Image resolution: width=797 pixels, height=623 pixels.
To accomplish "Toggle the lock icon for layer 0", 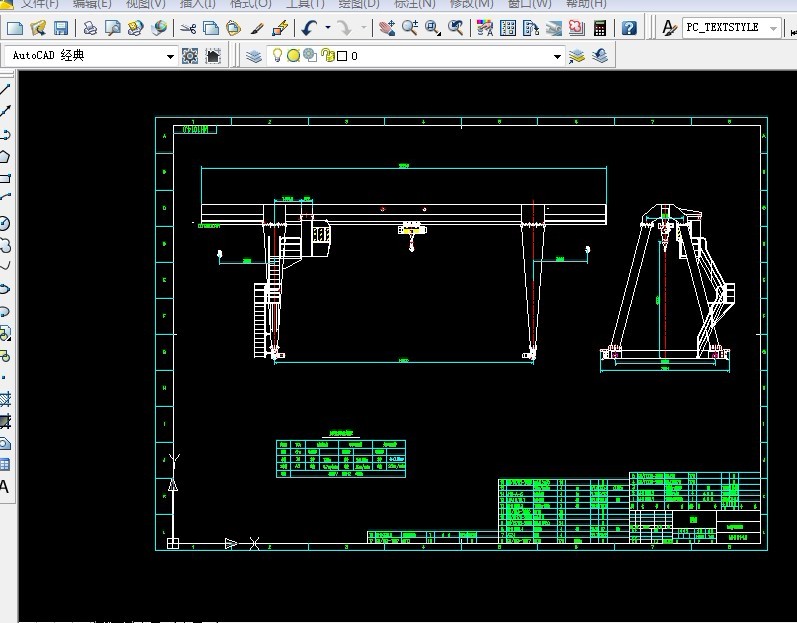I will 326,56.
